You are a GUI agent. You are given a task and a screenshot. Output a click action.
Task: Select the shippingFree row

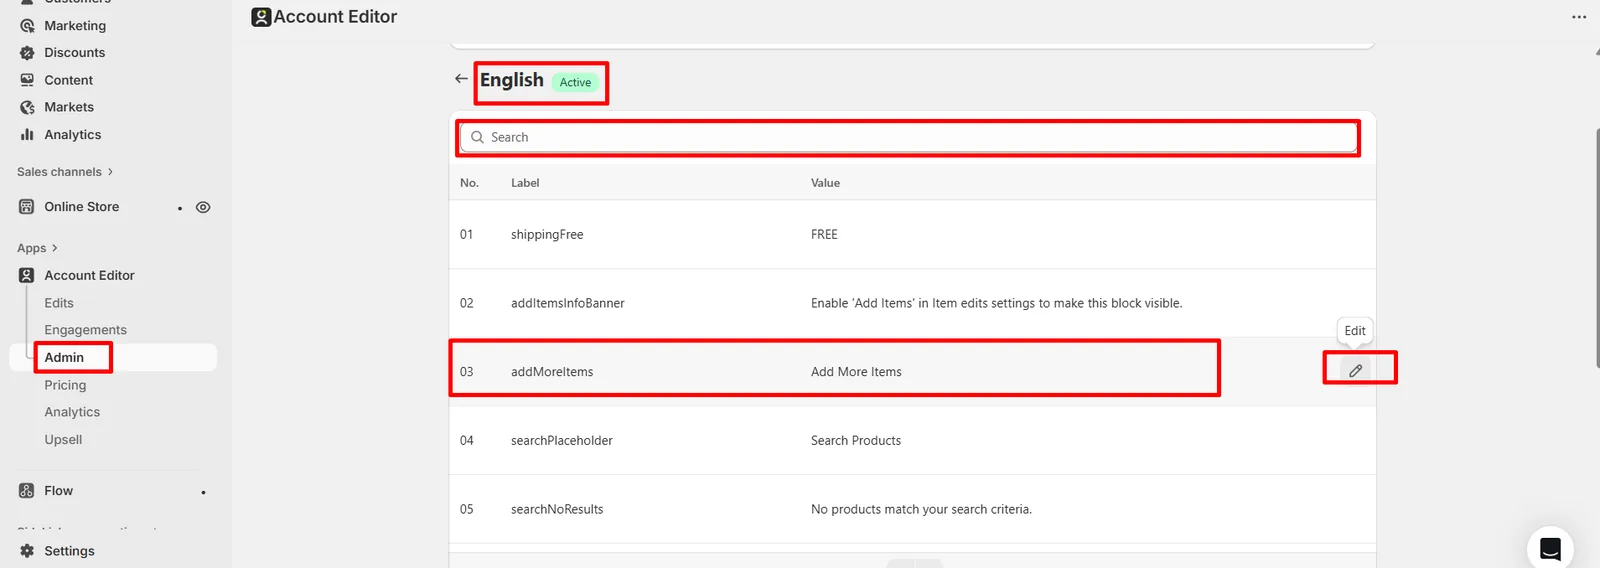click(x=912, y=234)
